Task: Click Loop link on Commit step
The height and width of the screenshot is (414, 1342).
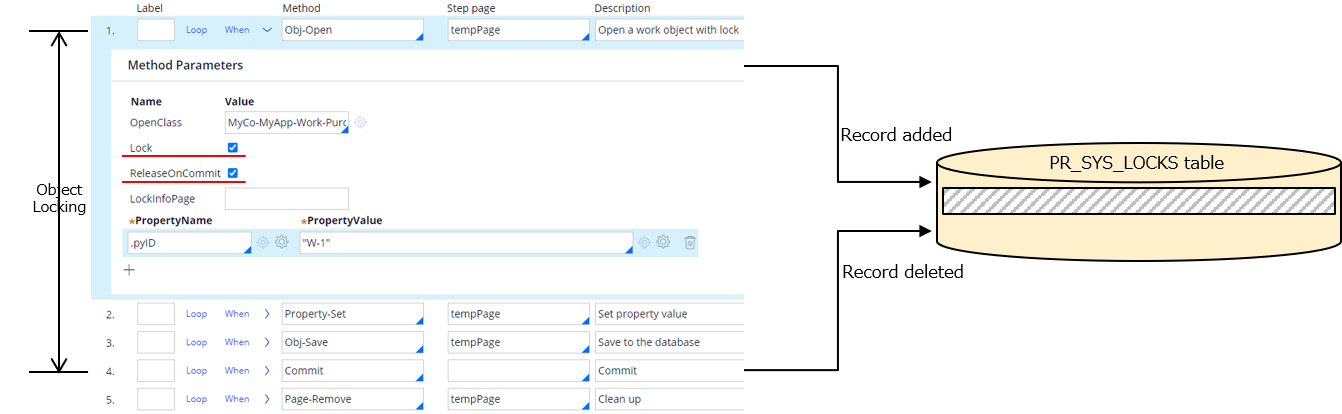Action: point(196,370)
